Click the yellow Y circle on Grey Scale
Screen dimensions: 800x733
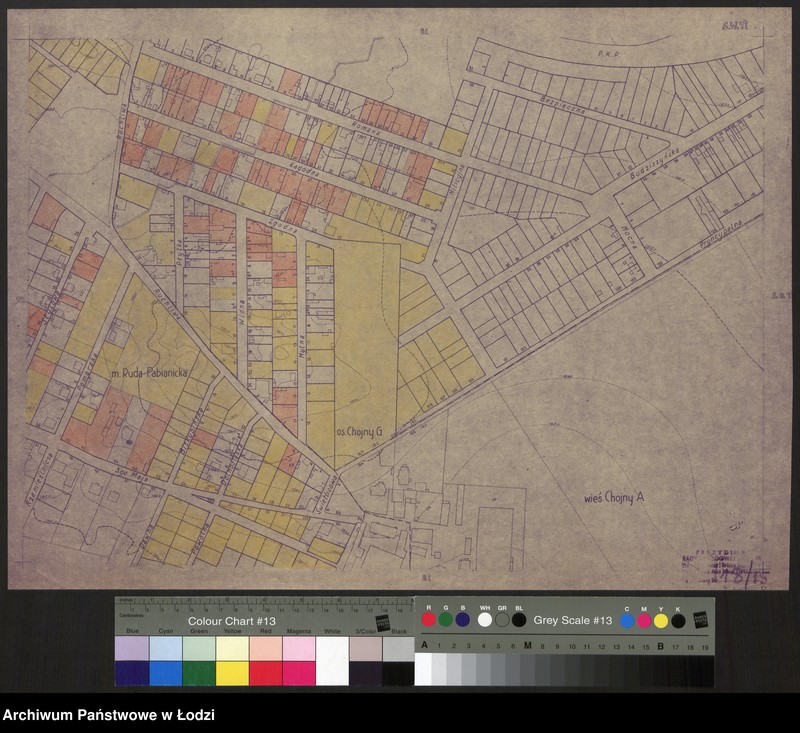(x=661, y=621)
